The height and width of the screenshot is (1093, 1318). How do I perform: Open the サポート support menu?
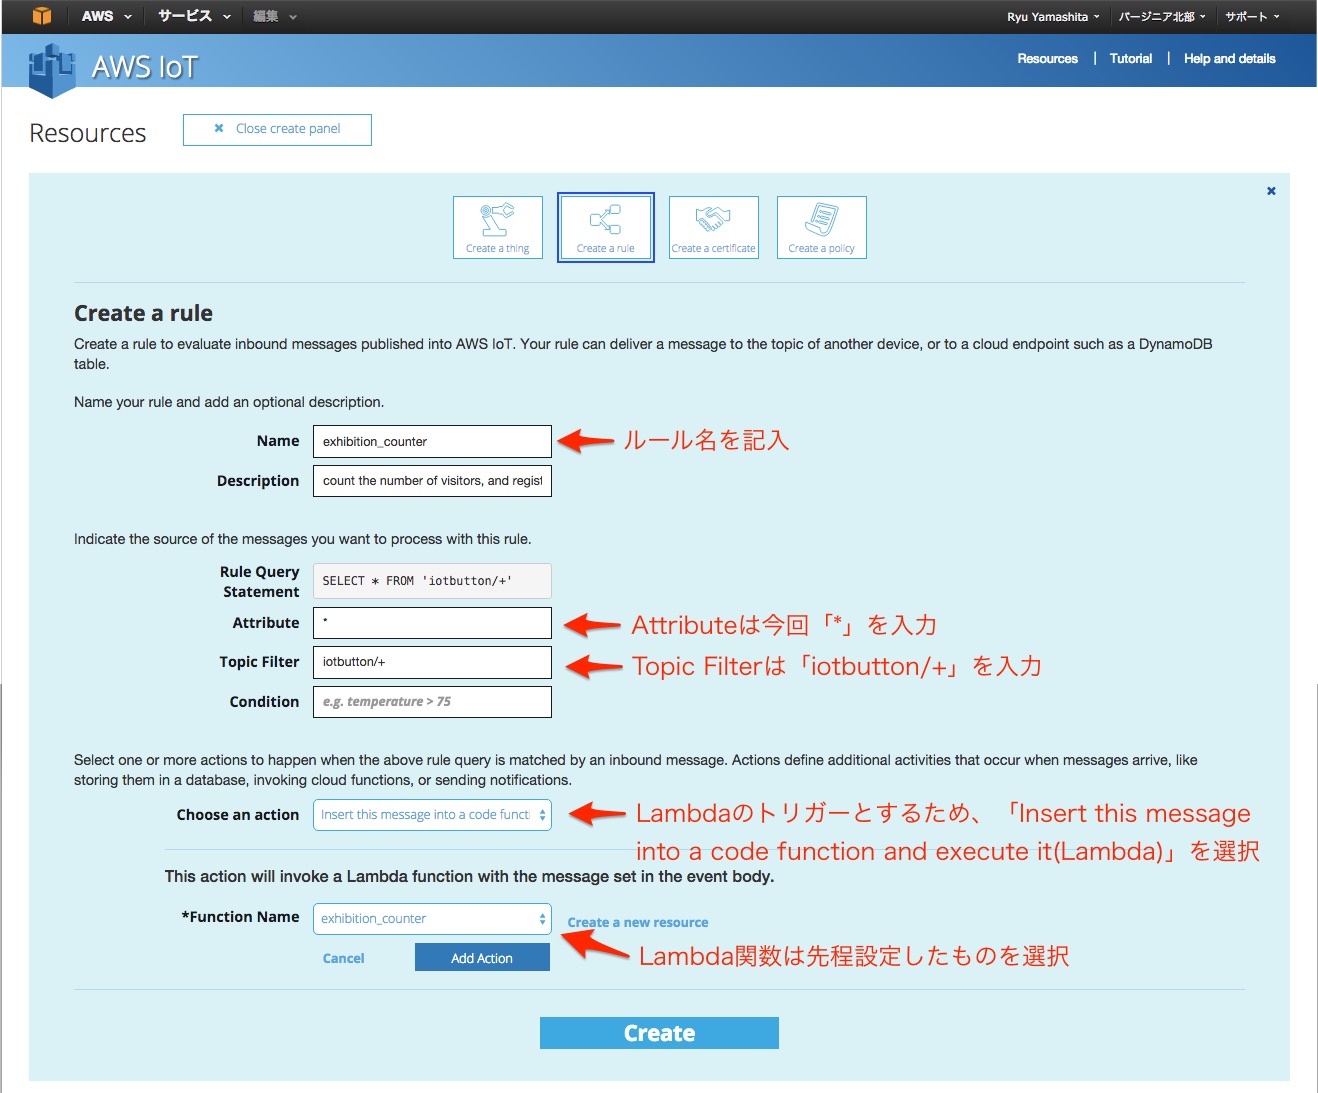point(1252,17)
